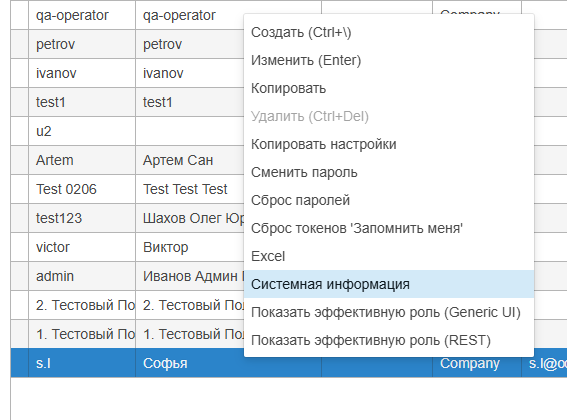The height and width of the screenshot is (420, 567).
Task: Show effective role (Generic UI) entry
Action: (389, 312)
